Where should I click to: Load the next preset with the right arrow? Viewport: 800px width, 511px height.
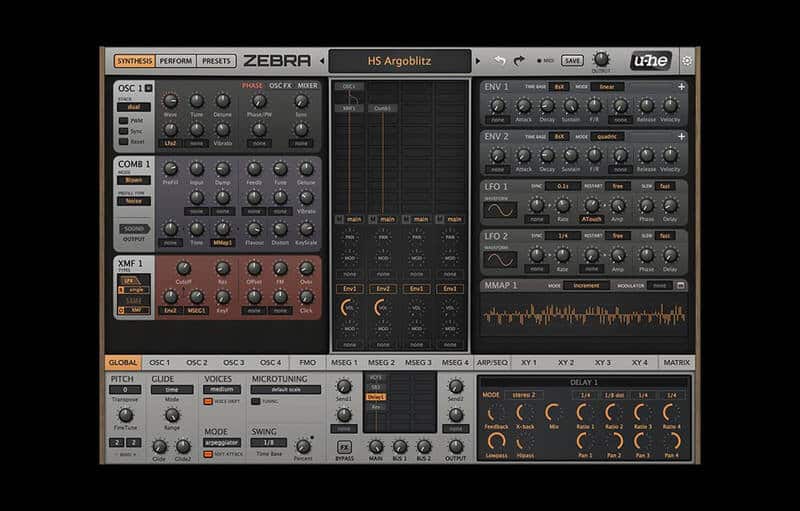(478, 61)
